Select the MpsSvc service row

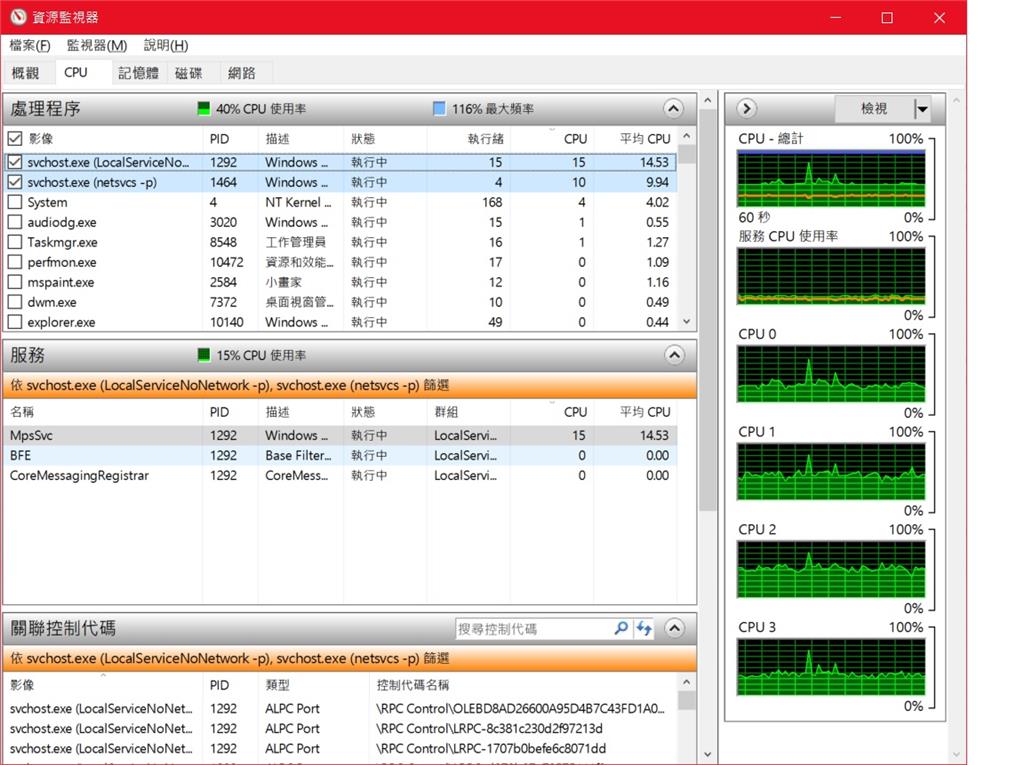pos(340,435)
